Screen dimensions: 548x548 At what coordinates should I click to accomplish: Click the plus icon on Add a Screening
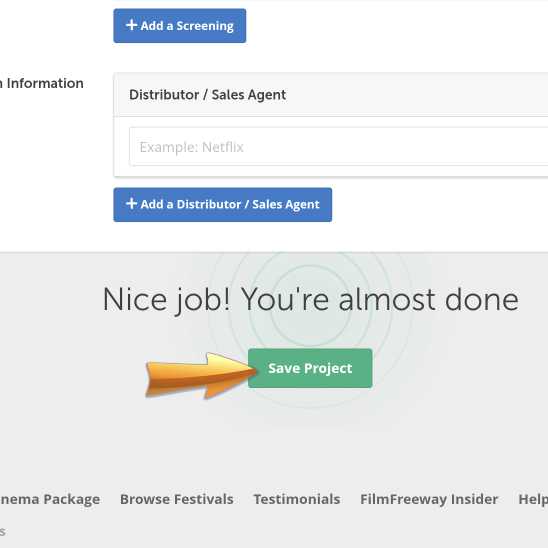(131, 25)
